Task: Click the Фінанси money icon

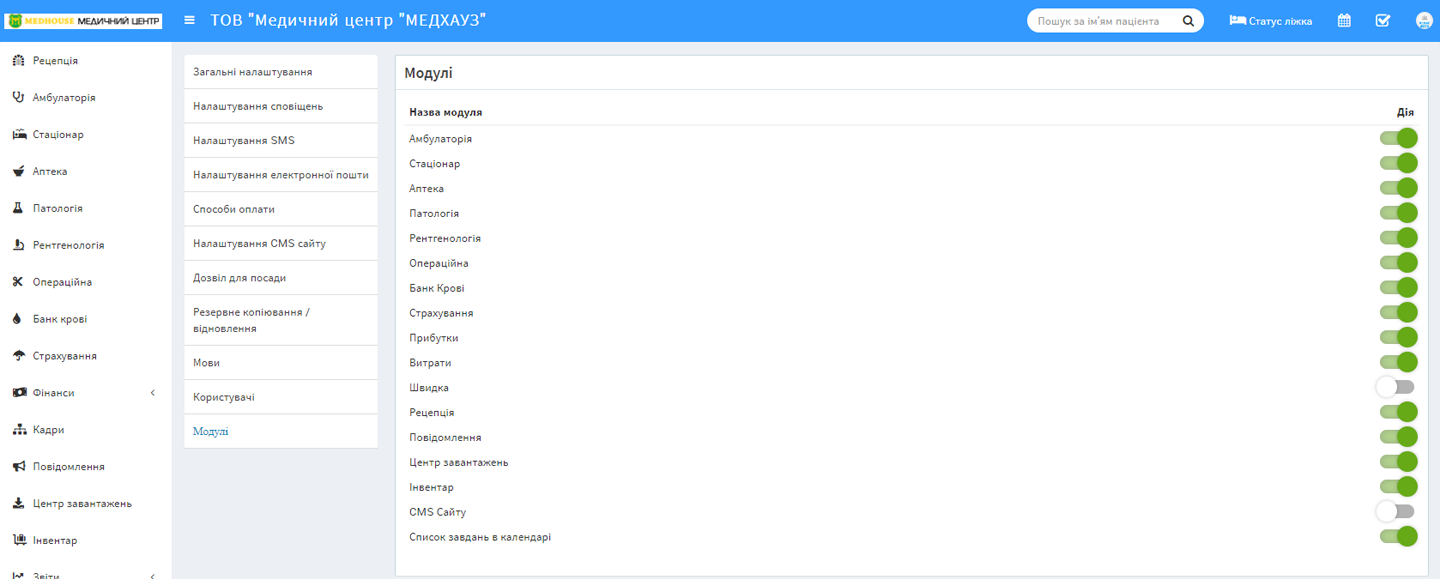Action: [18, 393]
